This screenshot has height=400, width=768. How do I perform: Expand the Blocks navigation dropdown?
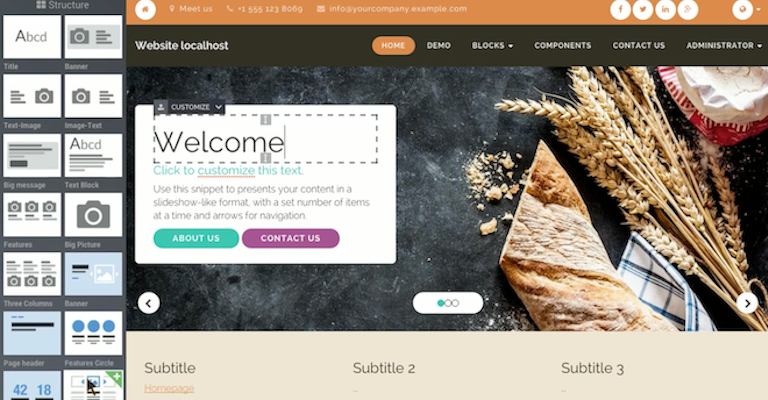click(492, 46)
